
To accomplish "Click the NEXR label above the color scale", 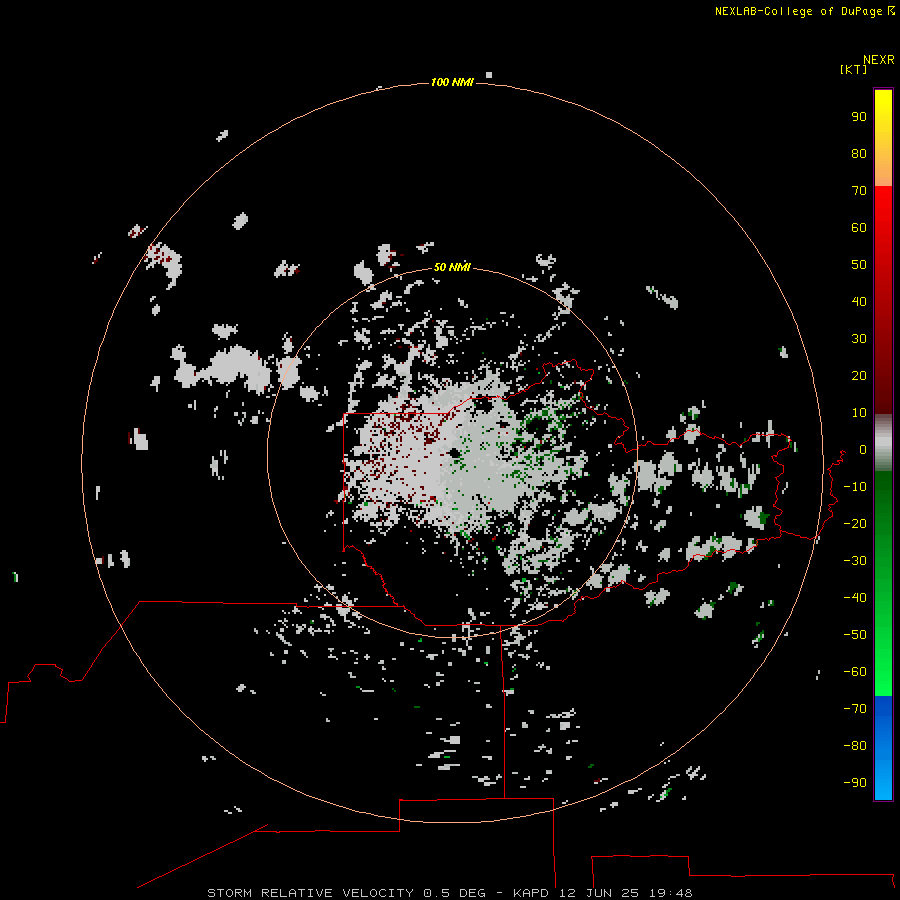I will [878, 59].
